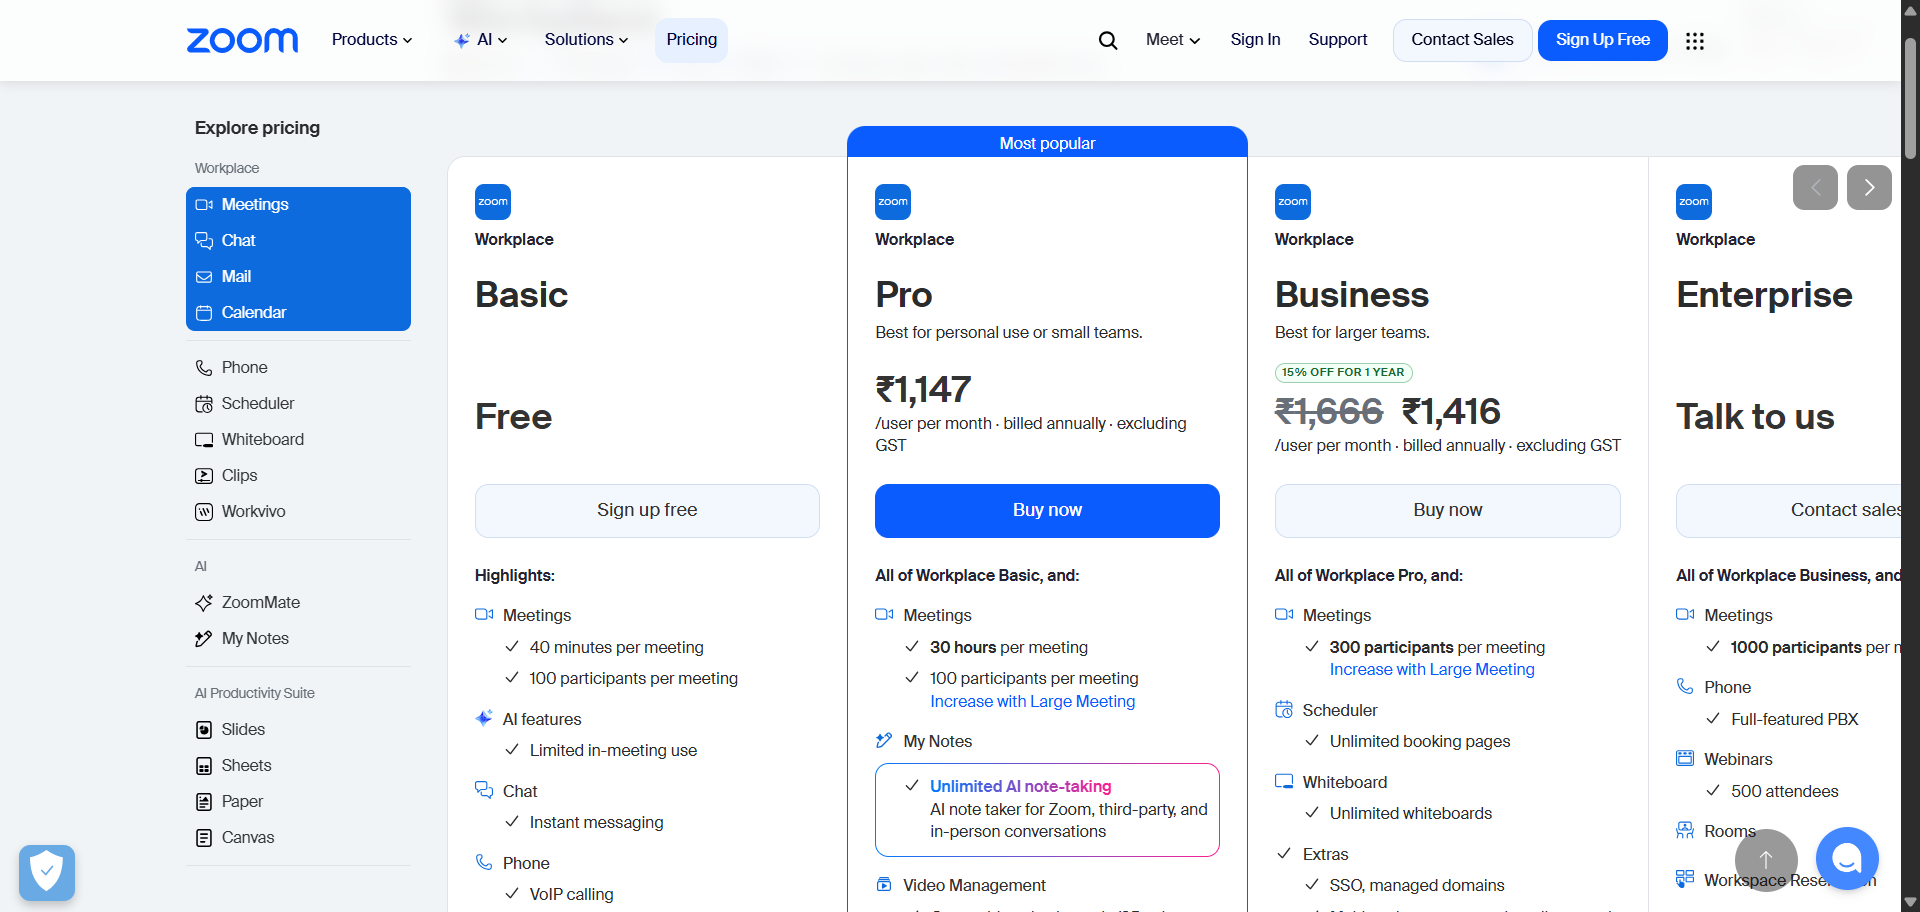Click the "VoIP calling" line
The height and width of the screenshot is (912, 1920).
click(x=571, y=895)
